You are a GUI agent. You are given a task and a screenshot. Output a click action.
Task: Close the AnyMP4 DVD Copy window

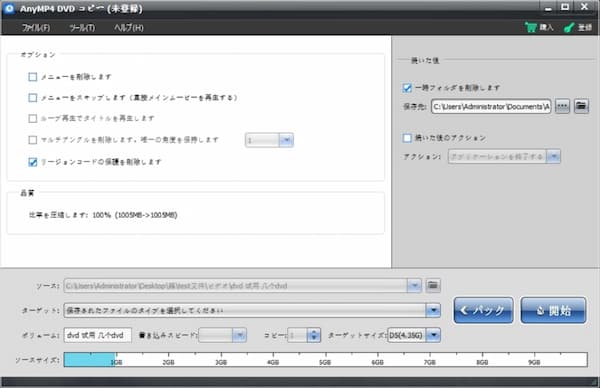(584, 7)
